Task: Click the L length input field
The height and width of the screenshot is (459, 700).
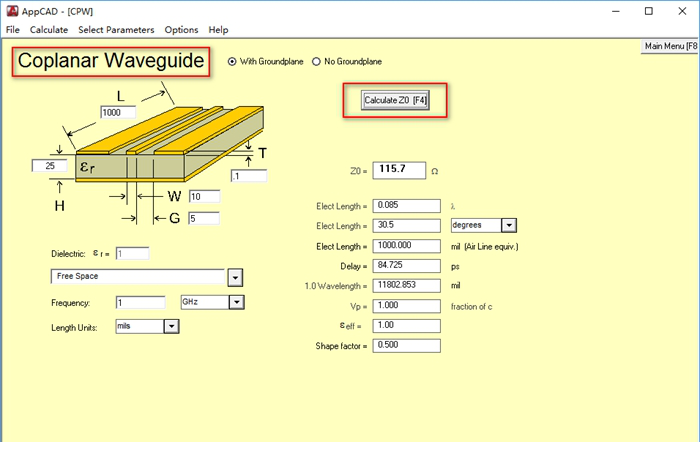Action: point(118,113)
